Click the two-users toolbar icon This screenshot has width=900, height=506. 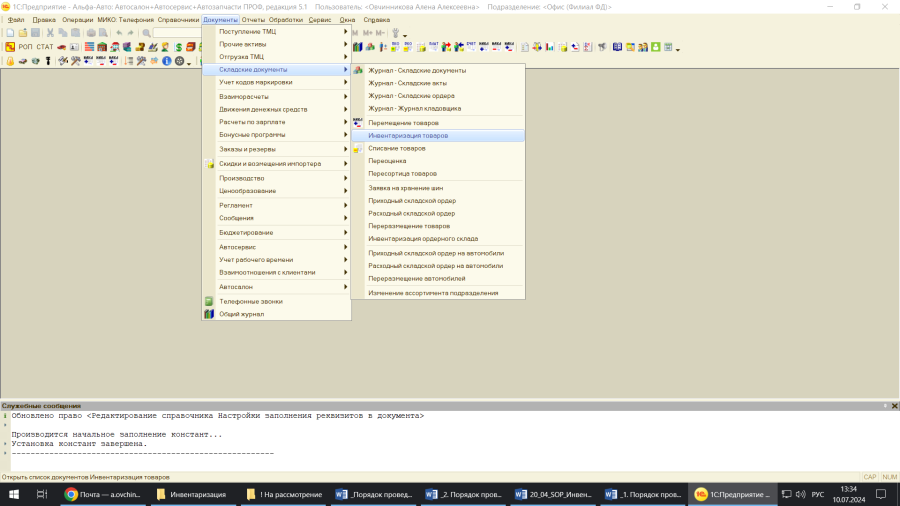[x=643, y=47]
